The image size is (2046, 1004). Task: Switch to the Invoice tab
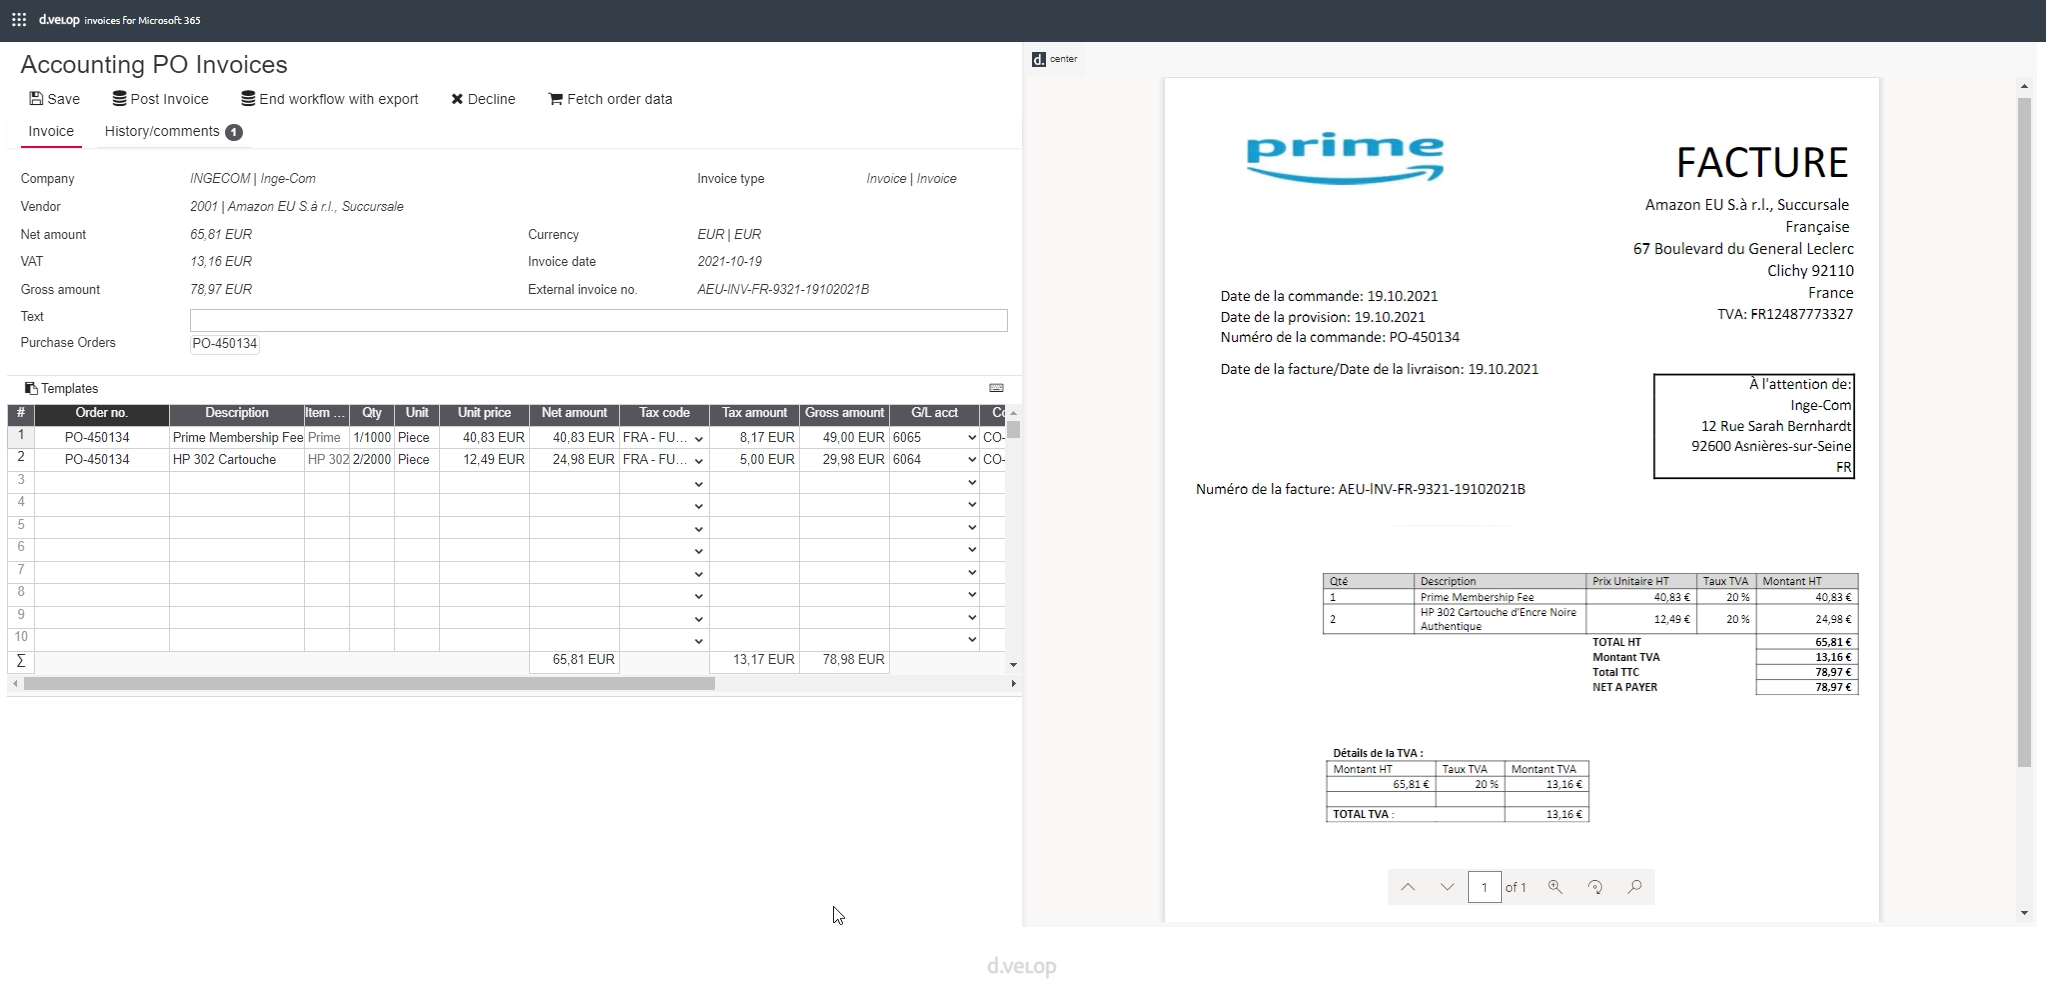click(51, 131)
